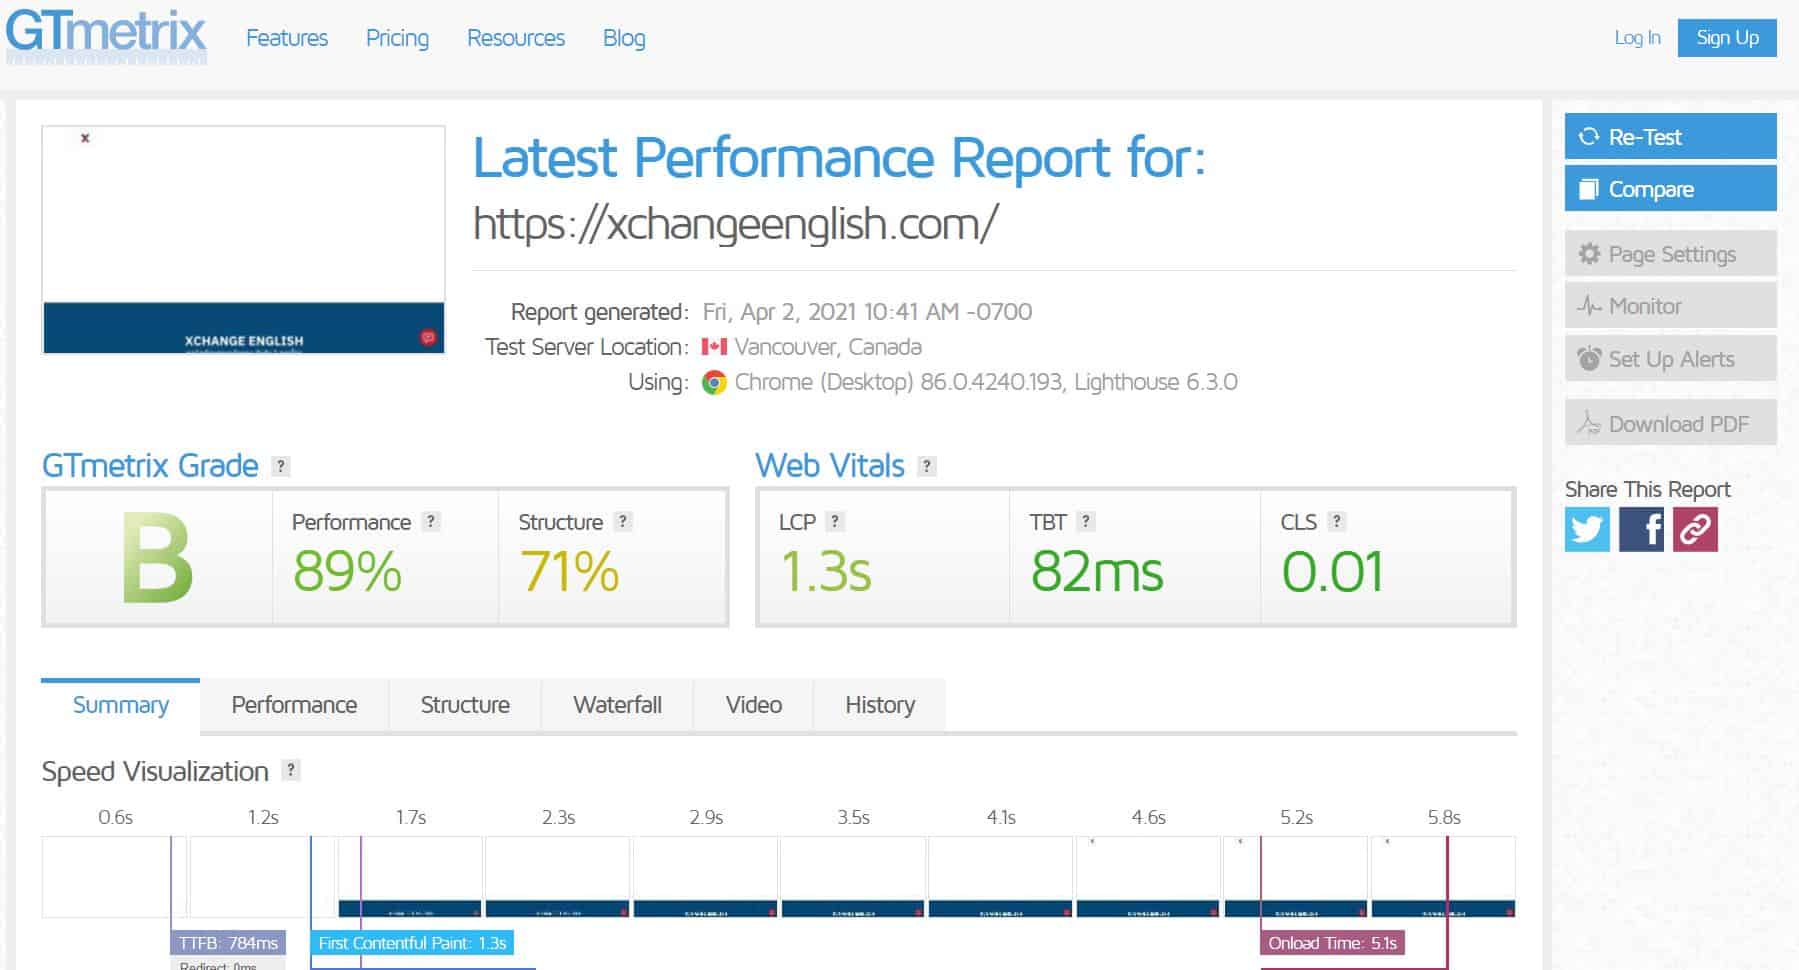The image size is (1799, 970).
Task: Click the Latest Performance Report for heading
Action: [839, 158]
